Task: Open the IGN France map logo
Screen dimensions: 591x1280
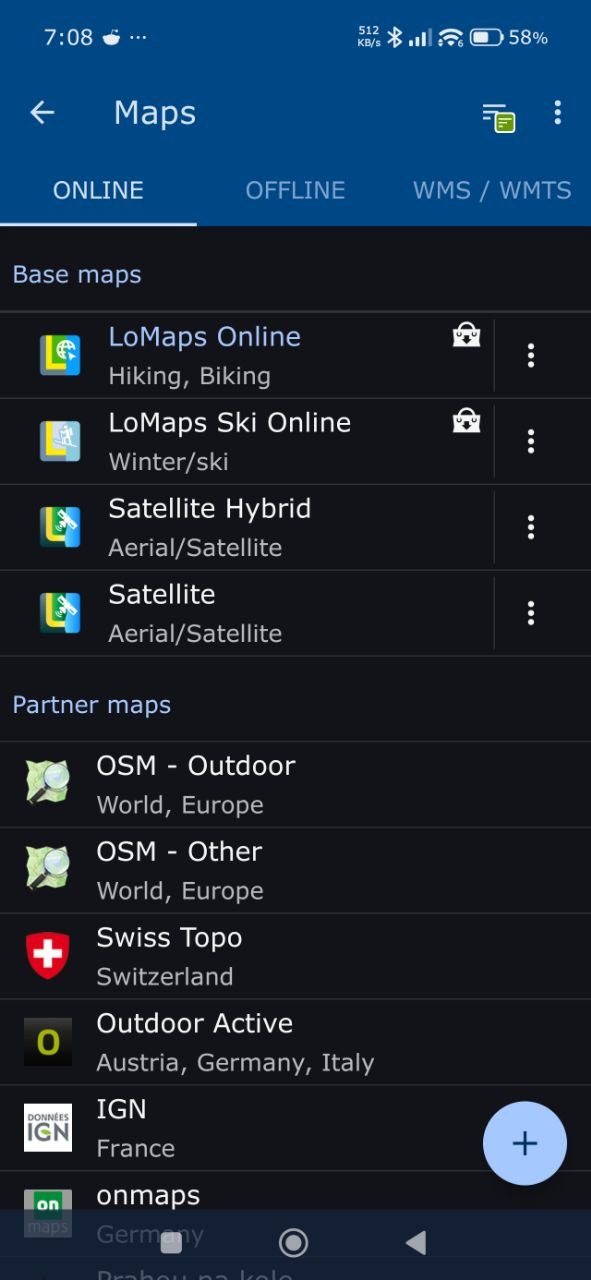Action: click(x=48, y=1128)
